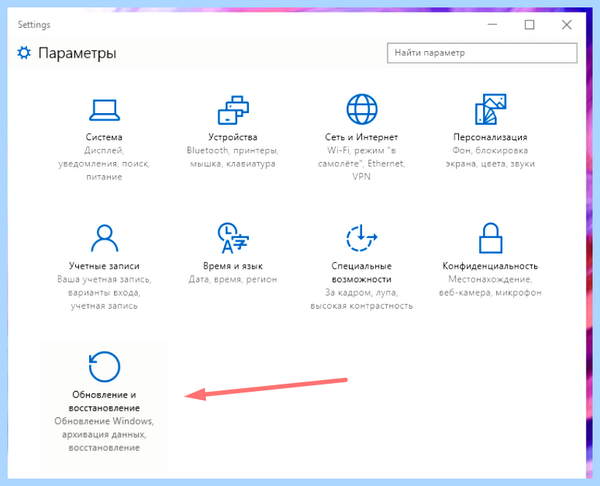Click the Параметры page title
The height and width of the screenshot is (486, 600).
click(x=77, y=53)
